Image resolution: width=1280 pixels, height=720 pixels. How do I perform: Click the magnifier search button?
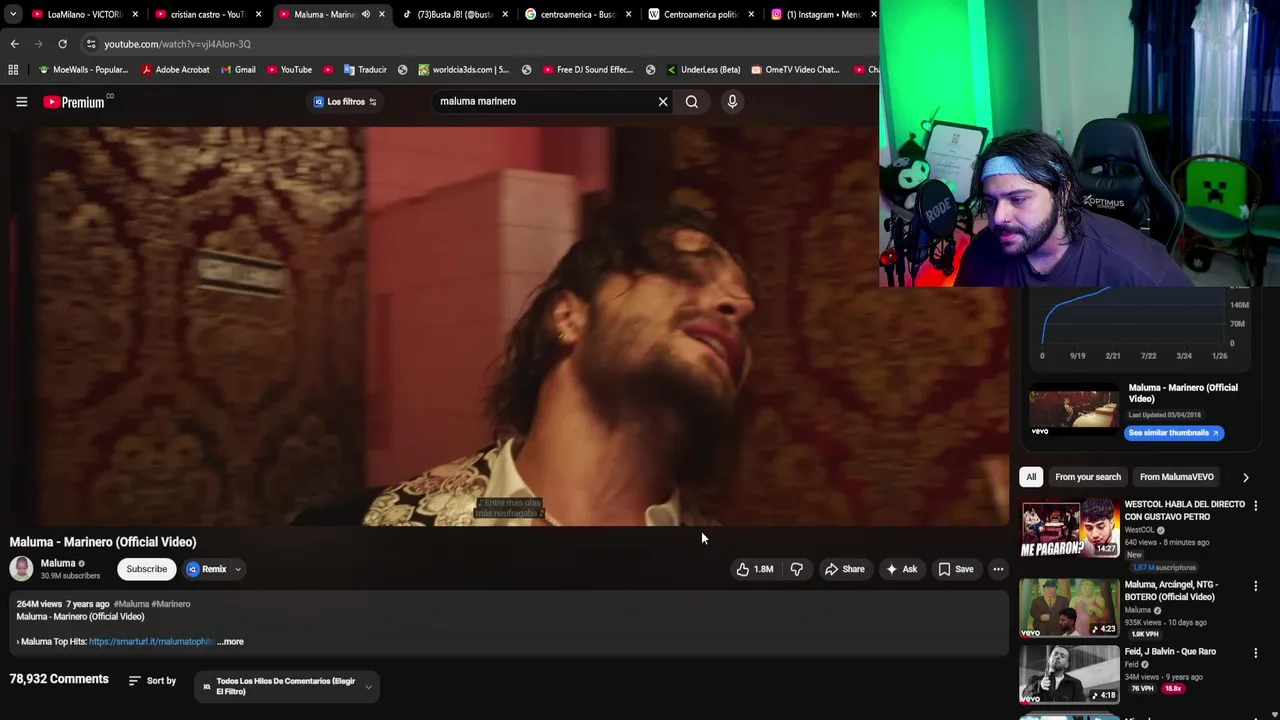coord(692,101)
